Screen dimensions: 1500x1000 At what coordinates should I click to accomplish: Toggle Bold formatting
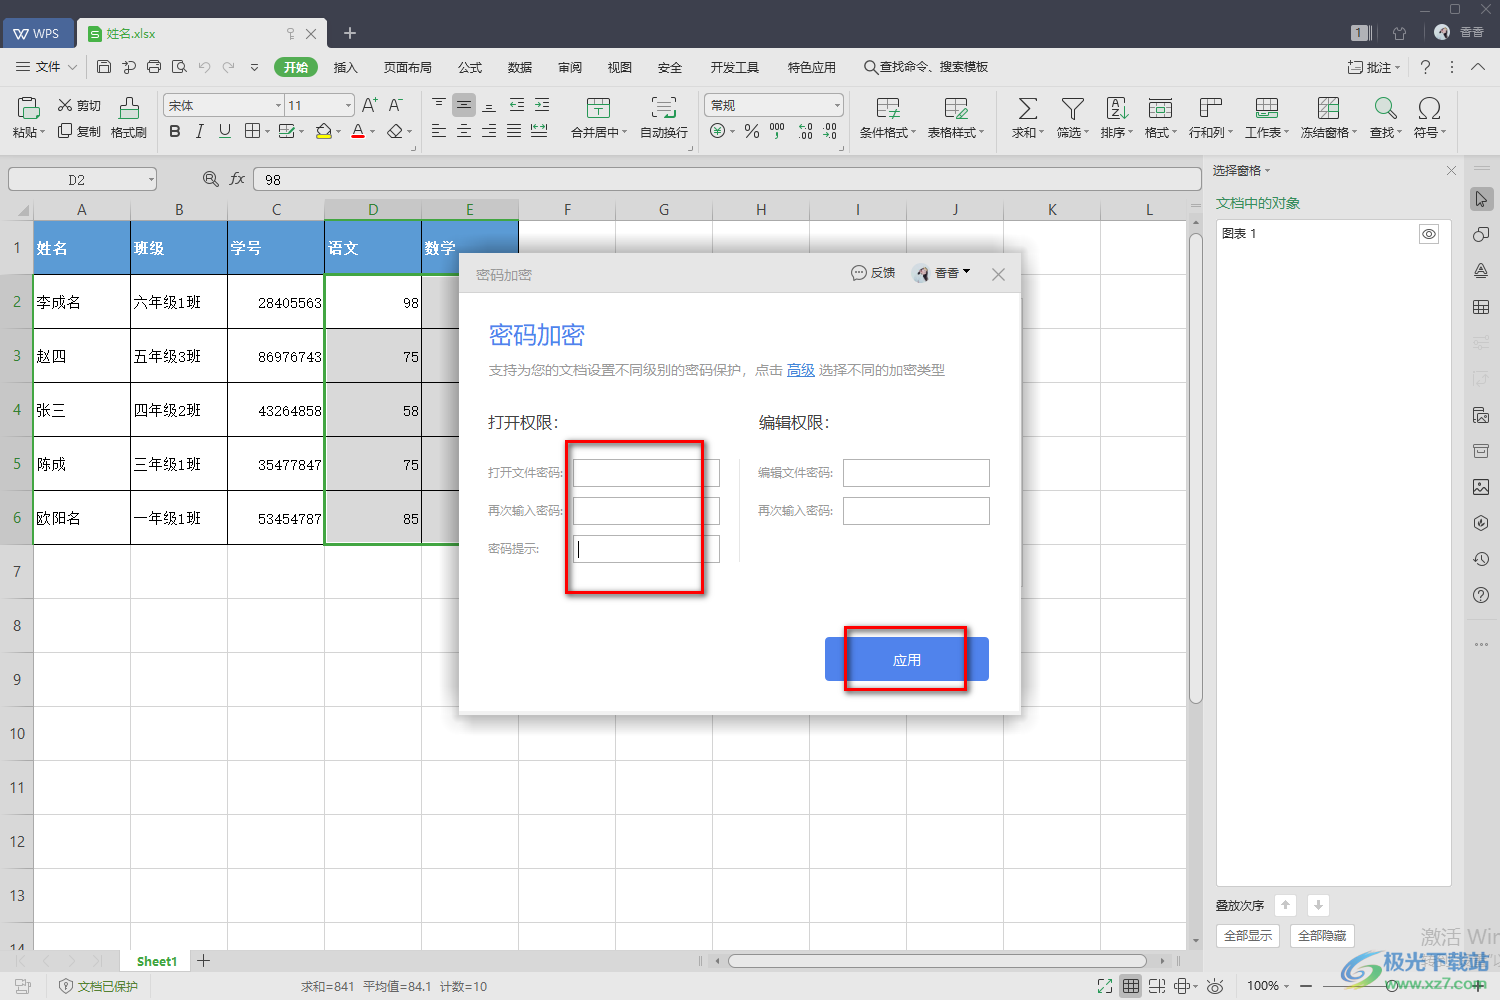click(175, 131)
